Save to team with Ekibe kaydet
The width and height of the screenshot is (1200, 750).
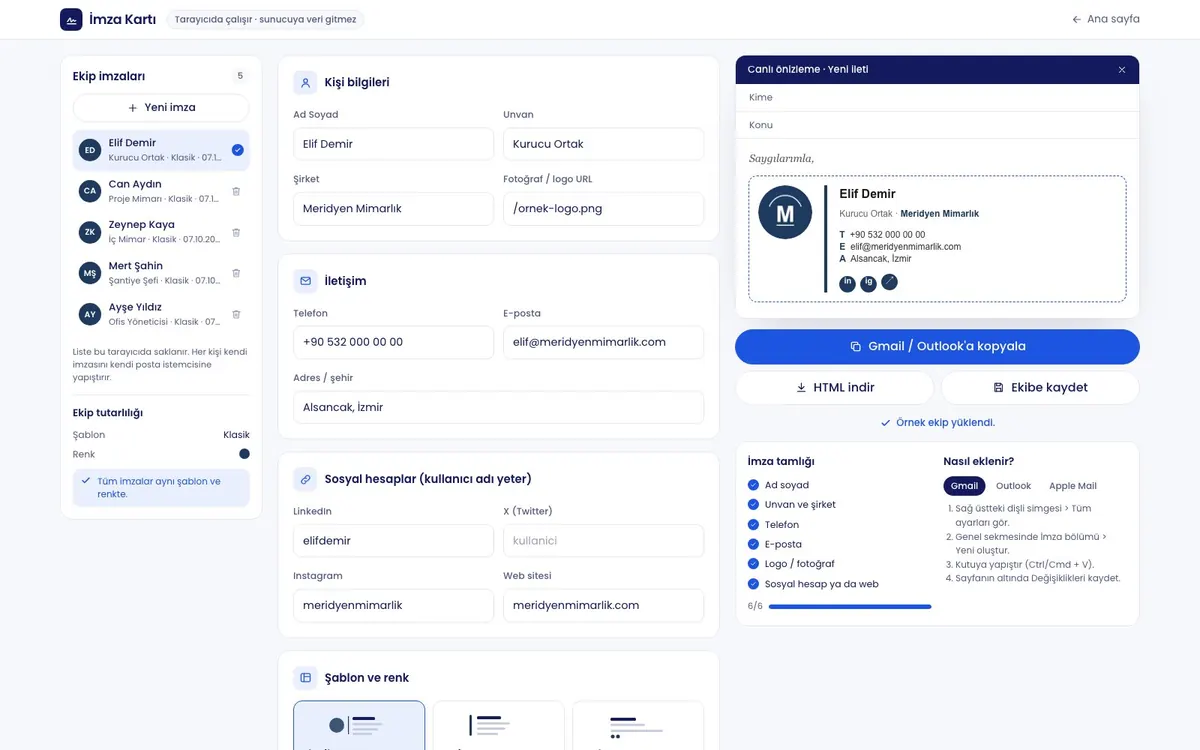tap(1040, 387)
